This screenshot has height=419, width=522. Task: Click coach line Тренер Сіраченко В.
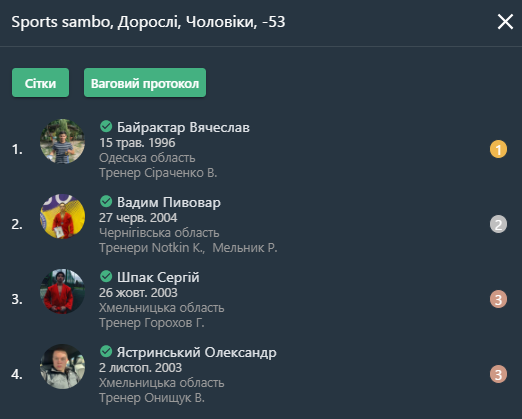click(158, 173)
